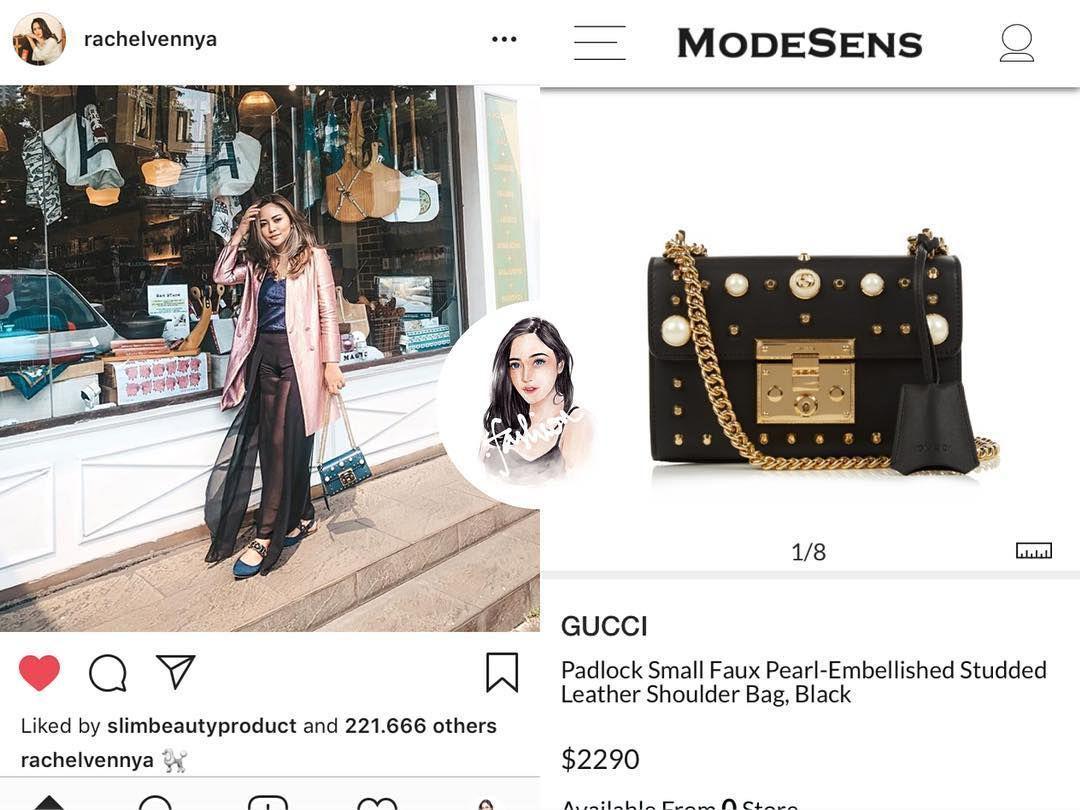Tap the Instagram home icon in bottom bar

48,802
